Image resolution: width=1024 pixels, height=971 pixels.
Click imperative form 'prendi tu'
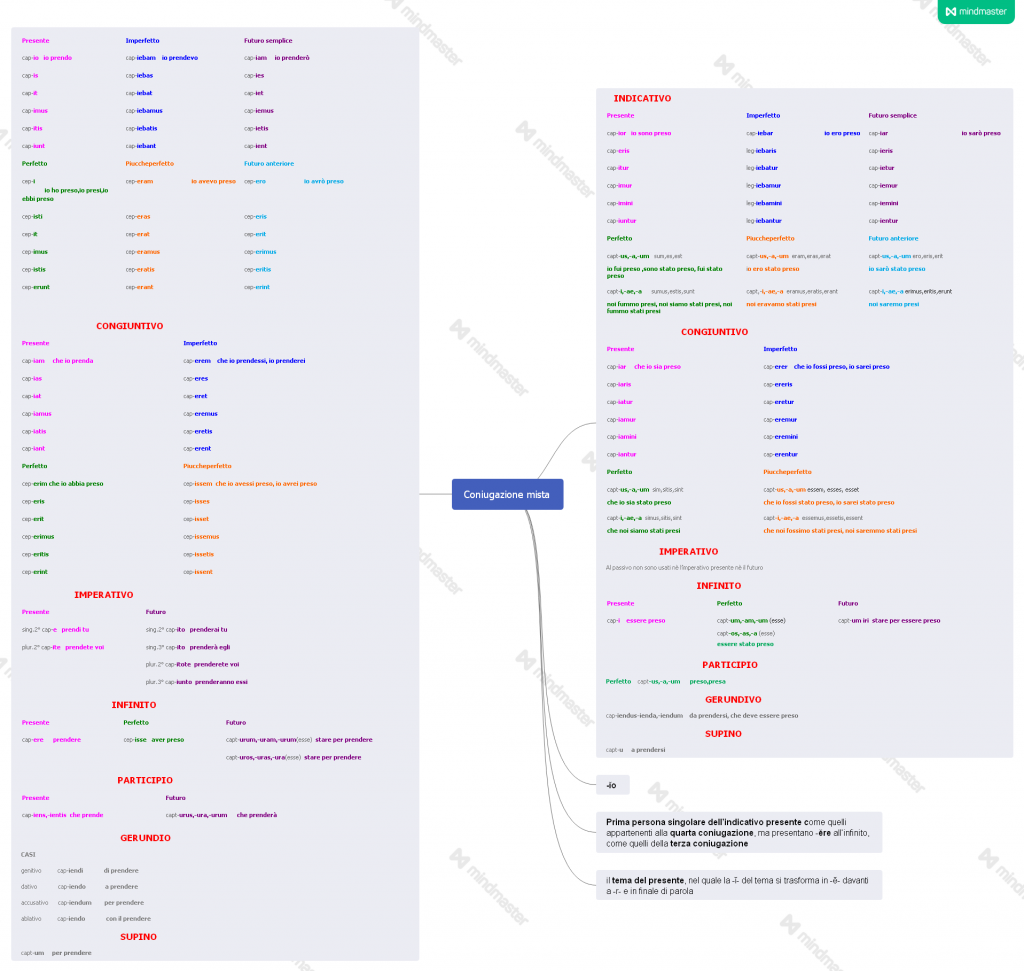coord(75,629)
